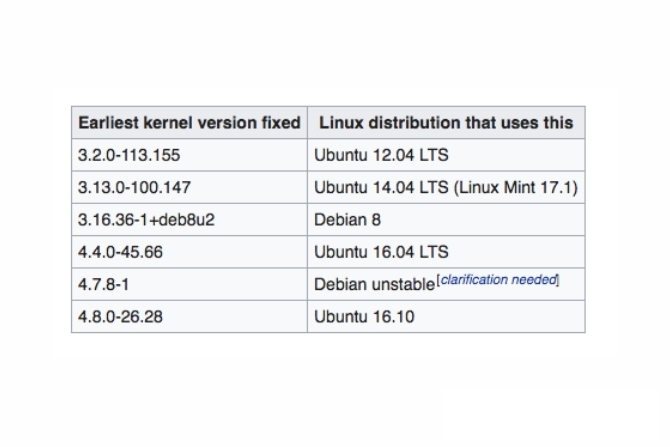670x447 pixels.
Task: Select the 3.2.0-113.155 cell
Action: tap(189, 155)
